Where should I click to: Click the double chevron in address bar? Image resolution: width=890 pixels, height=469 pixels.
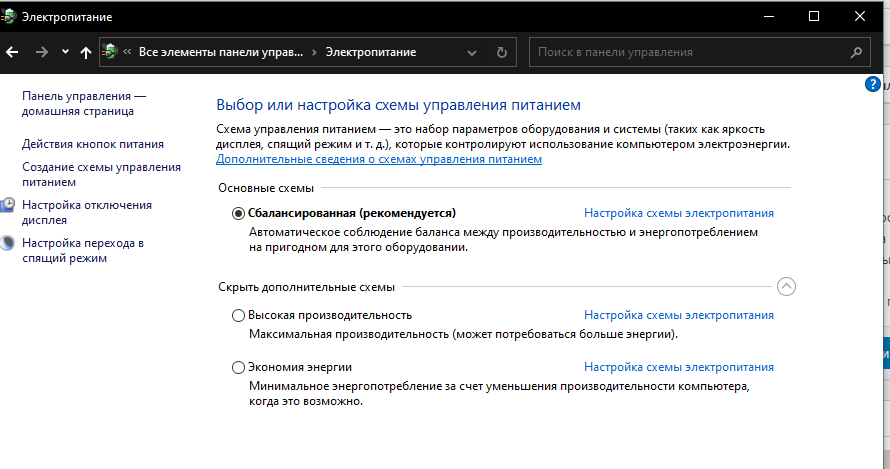[x=127, y=52]
